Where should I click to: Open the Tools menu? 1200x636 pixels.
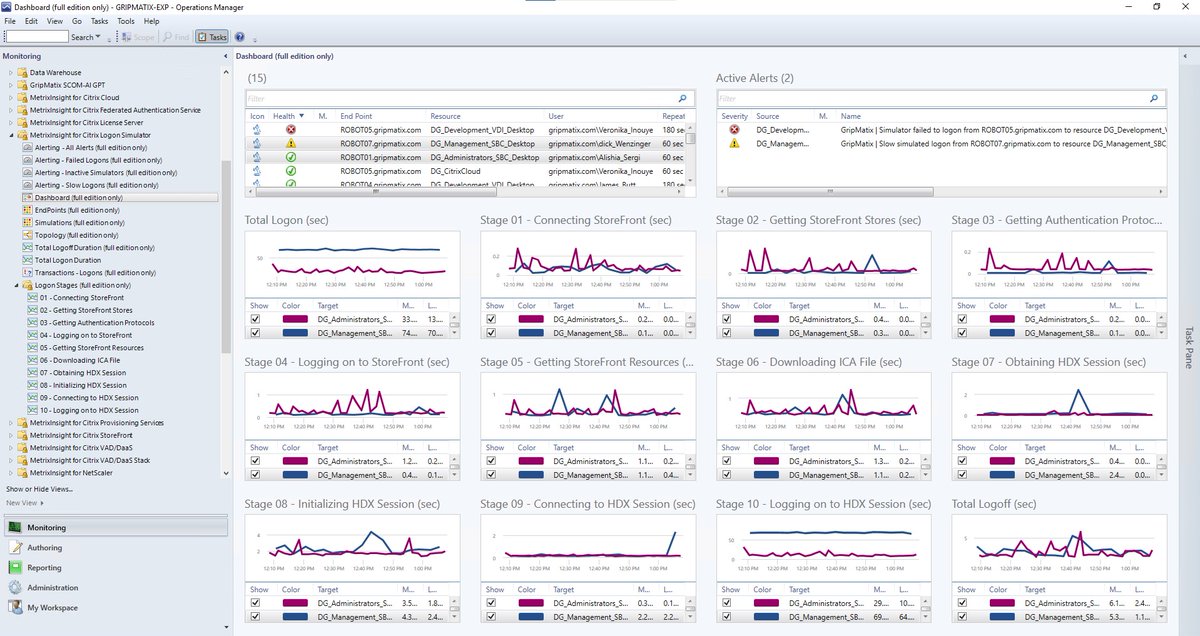coord(126,20)
